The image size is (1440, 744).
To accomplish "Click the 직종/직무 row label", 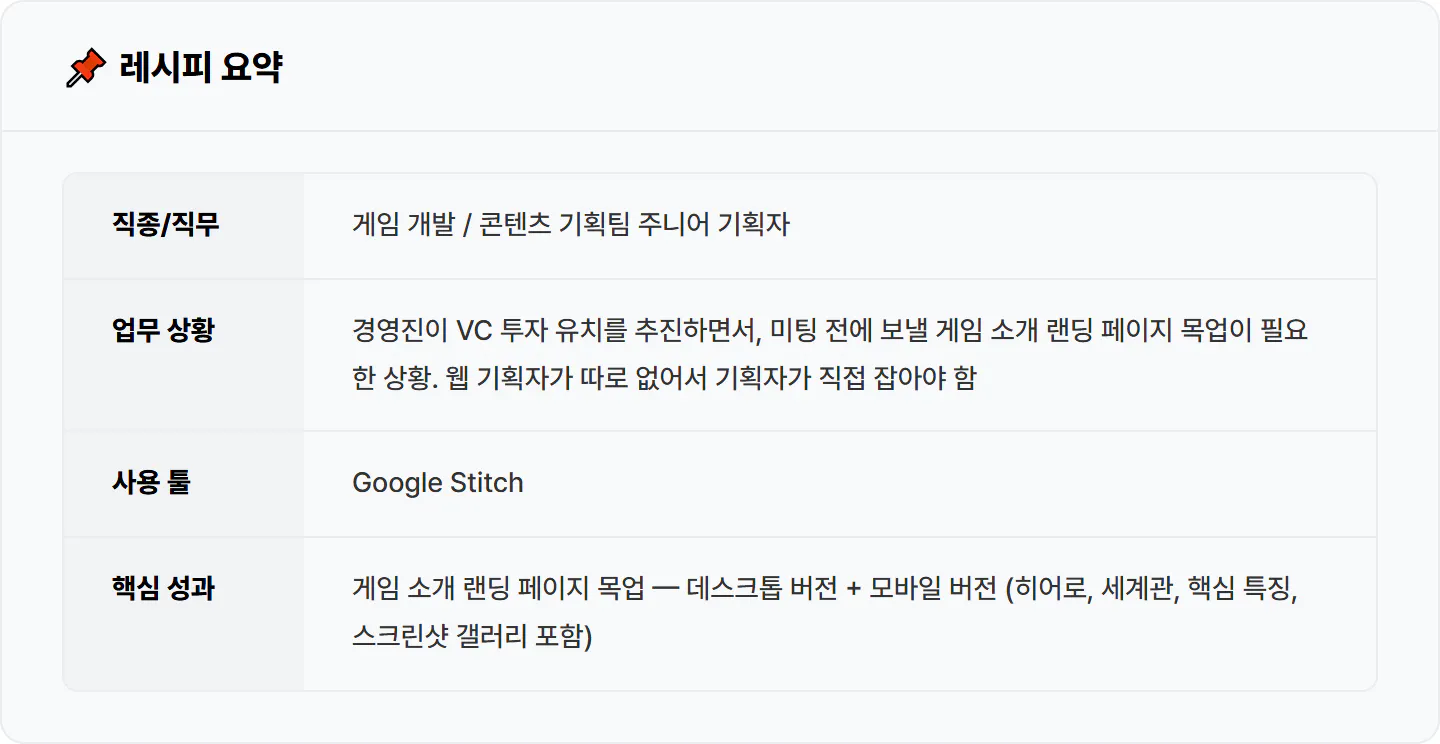I will [x=165, y=224].
